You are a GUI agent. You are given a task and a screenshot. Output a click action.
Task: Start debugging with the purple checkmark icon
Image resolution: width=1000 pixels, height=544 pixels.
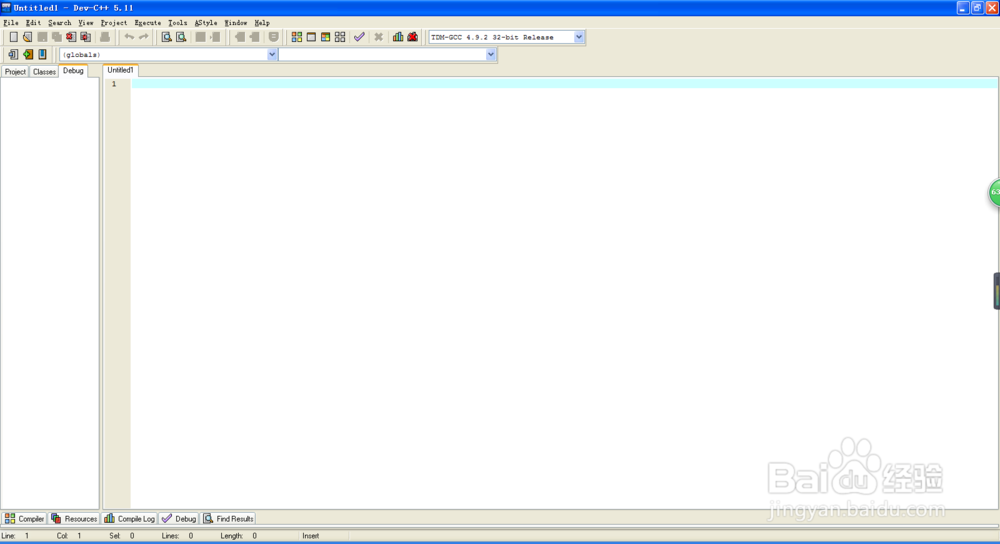(x=359, y=37)
